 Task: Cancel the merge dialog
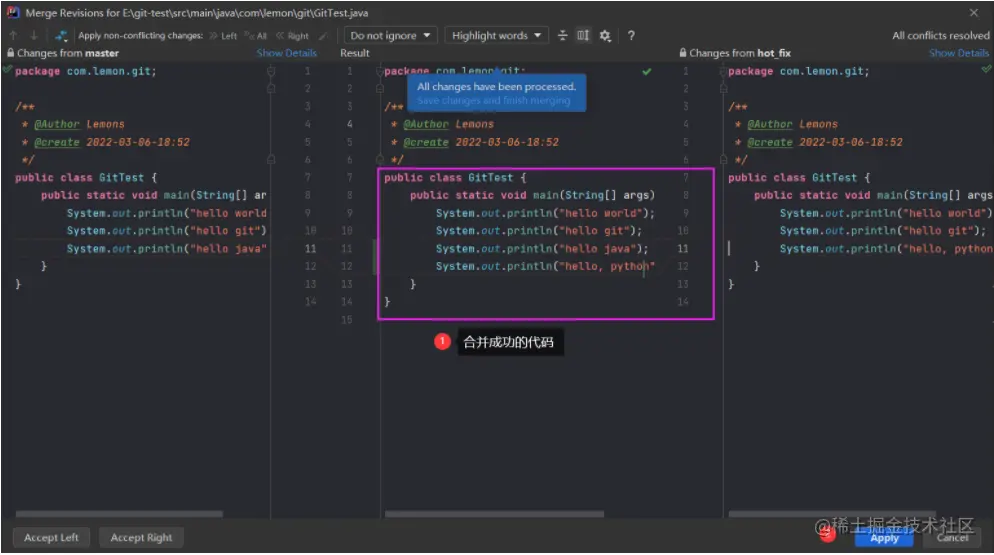952,537
